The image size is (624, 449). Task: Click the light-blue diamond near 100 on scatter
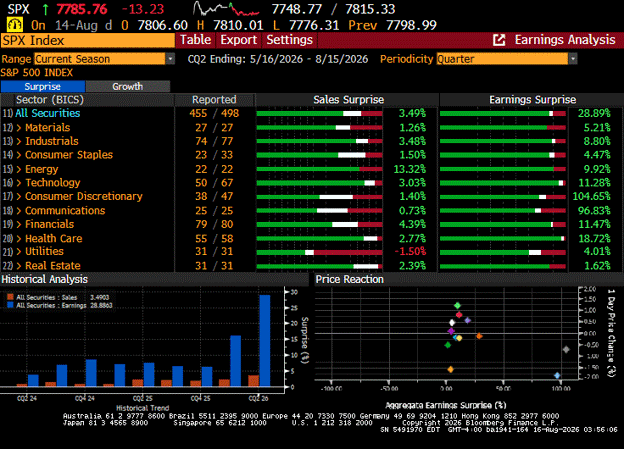coord(557,375)
